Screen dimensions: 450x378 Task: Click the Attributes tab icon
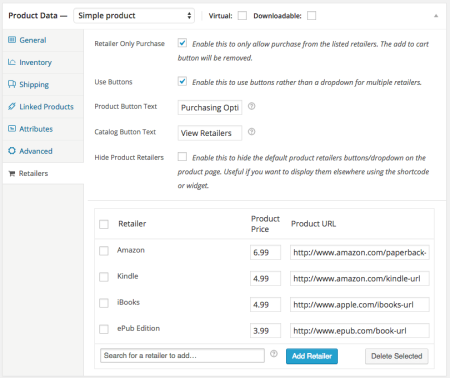click(12, 129)
